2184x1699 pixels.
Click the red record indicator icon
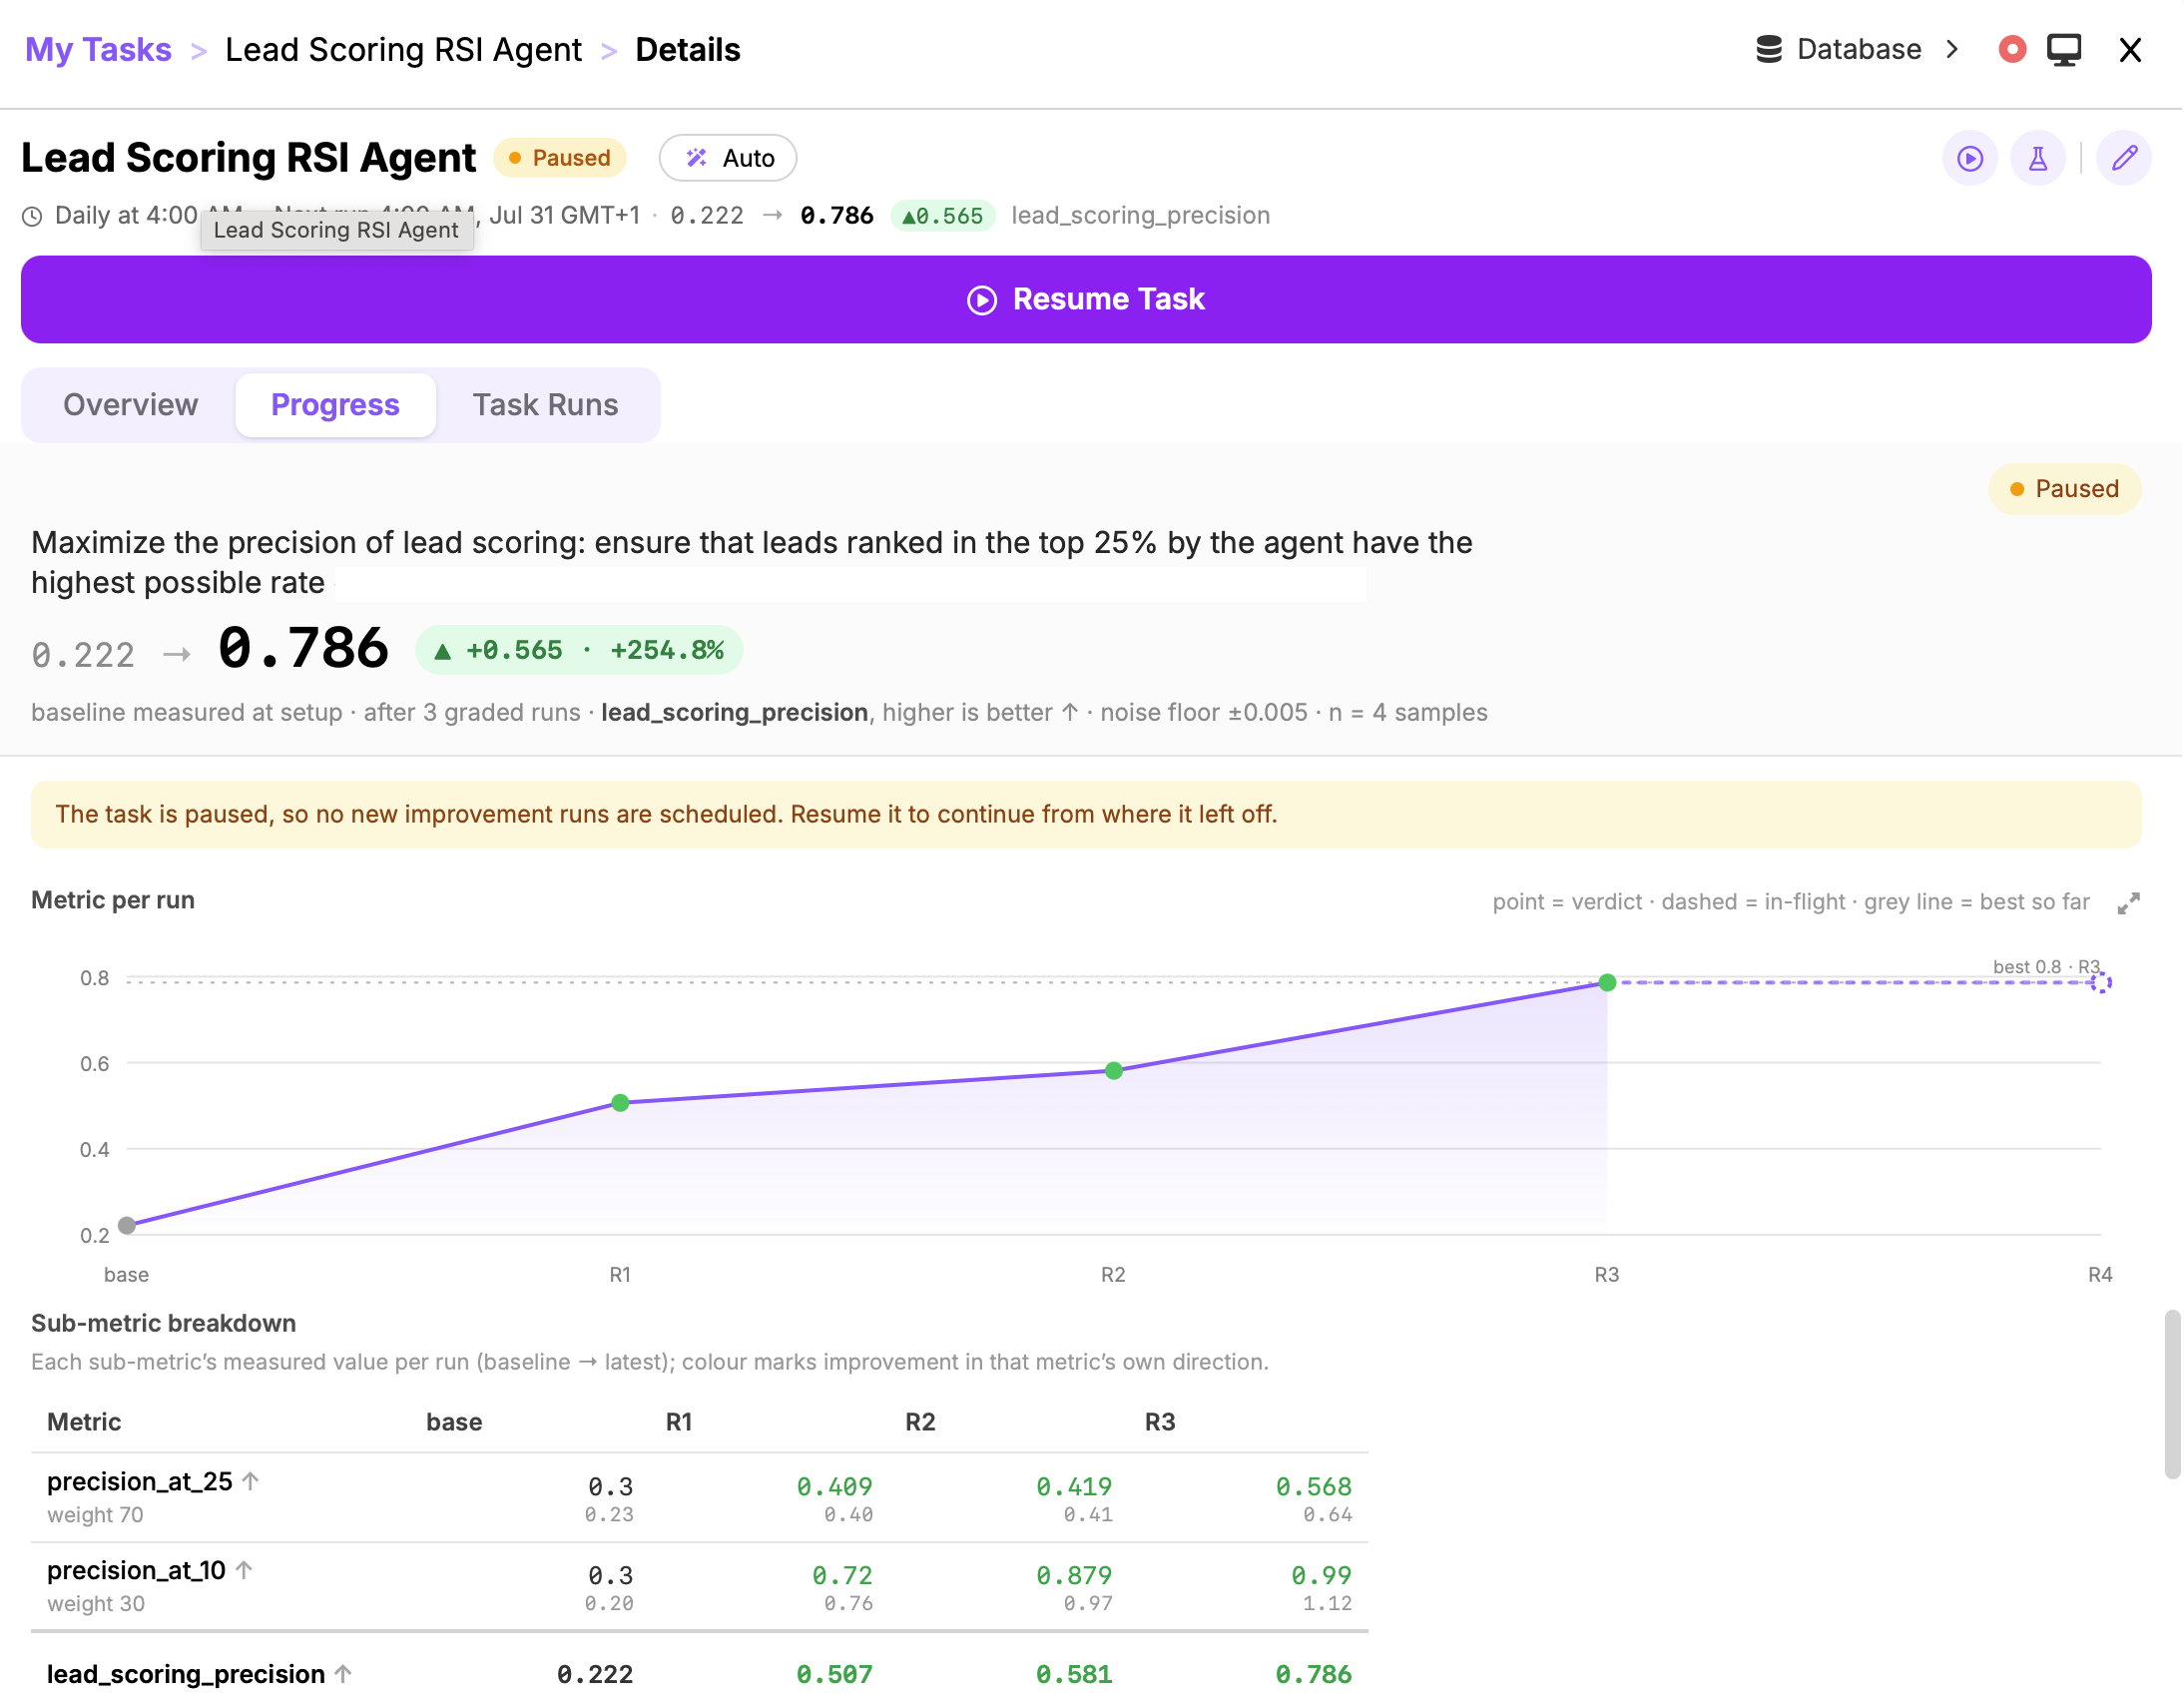(x=2013, y=49)
